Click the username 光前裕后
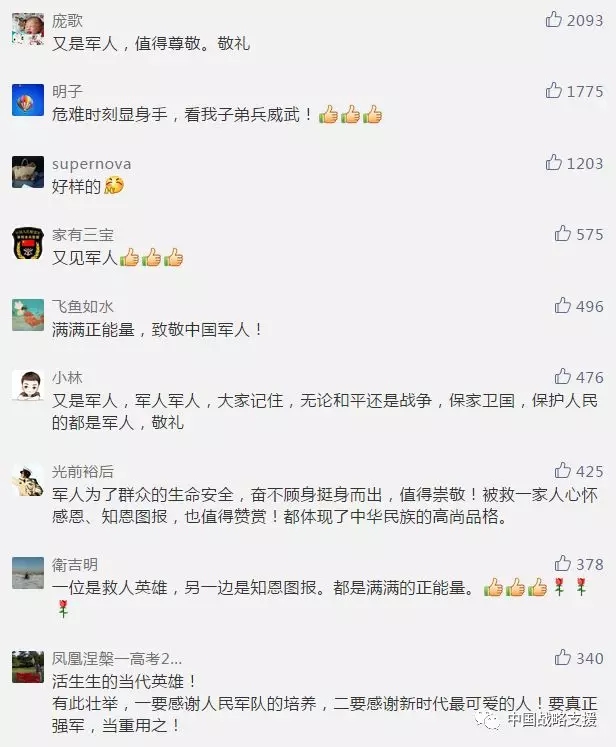The image size is (616, 747). pyautogui.click(x=83, y=472)
